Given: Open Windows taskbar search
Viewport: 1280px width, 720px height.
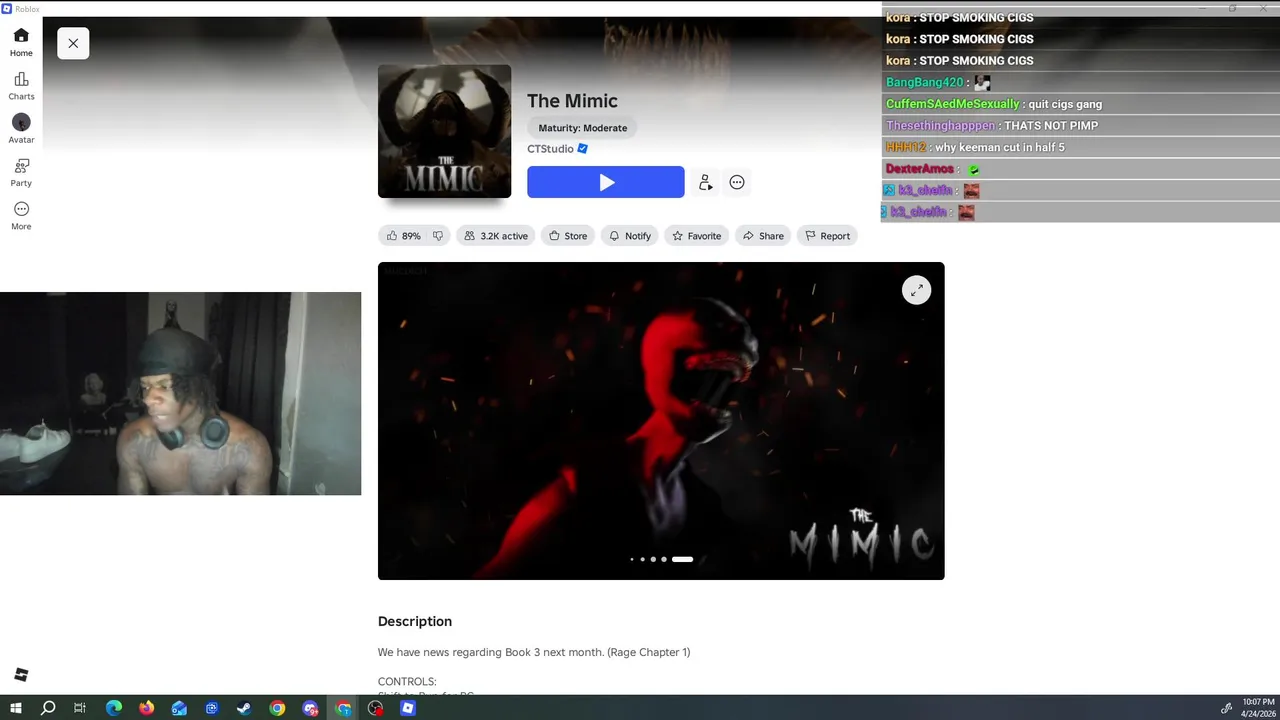Looking at the screenshot, I should click(x=47, y=708).
